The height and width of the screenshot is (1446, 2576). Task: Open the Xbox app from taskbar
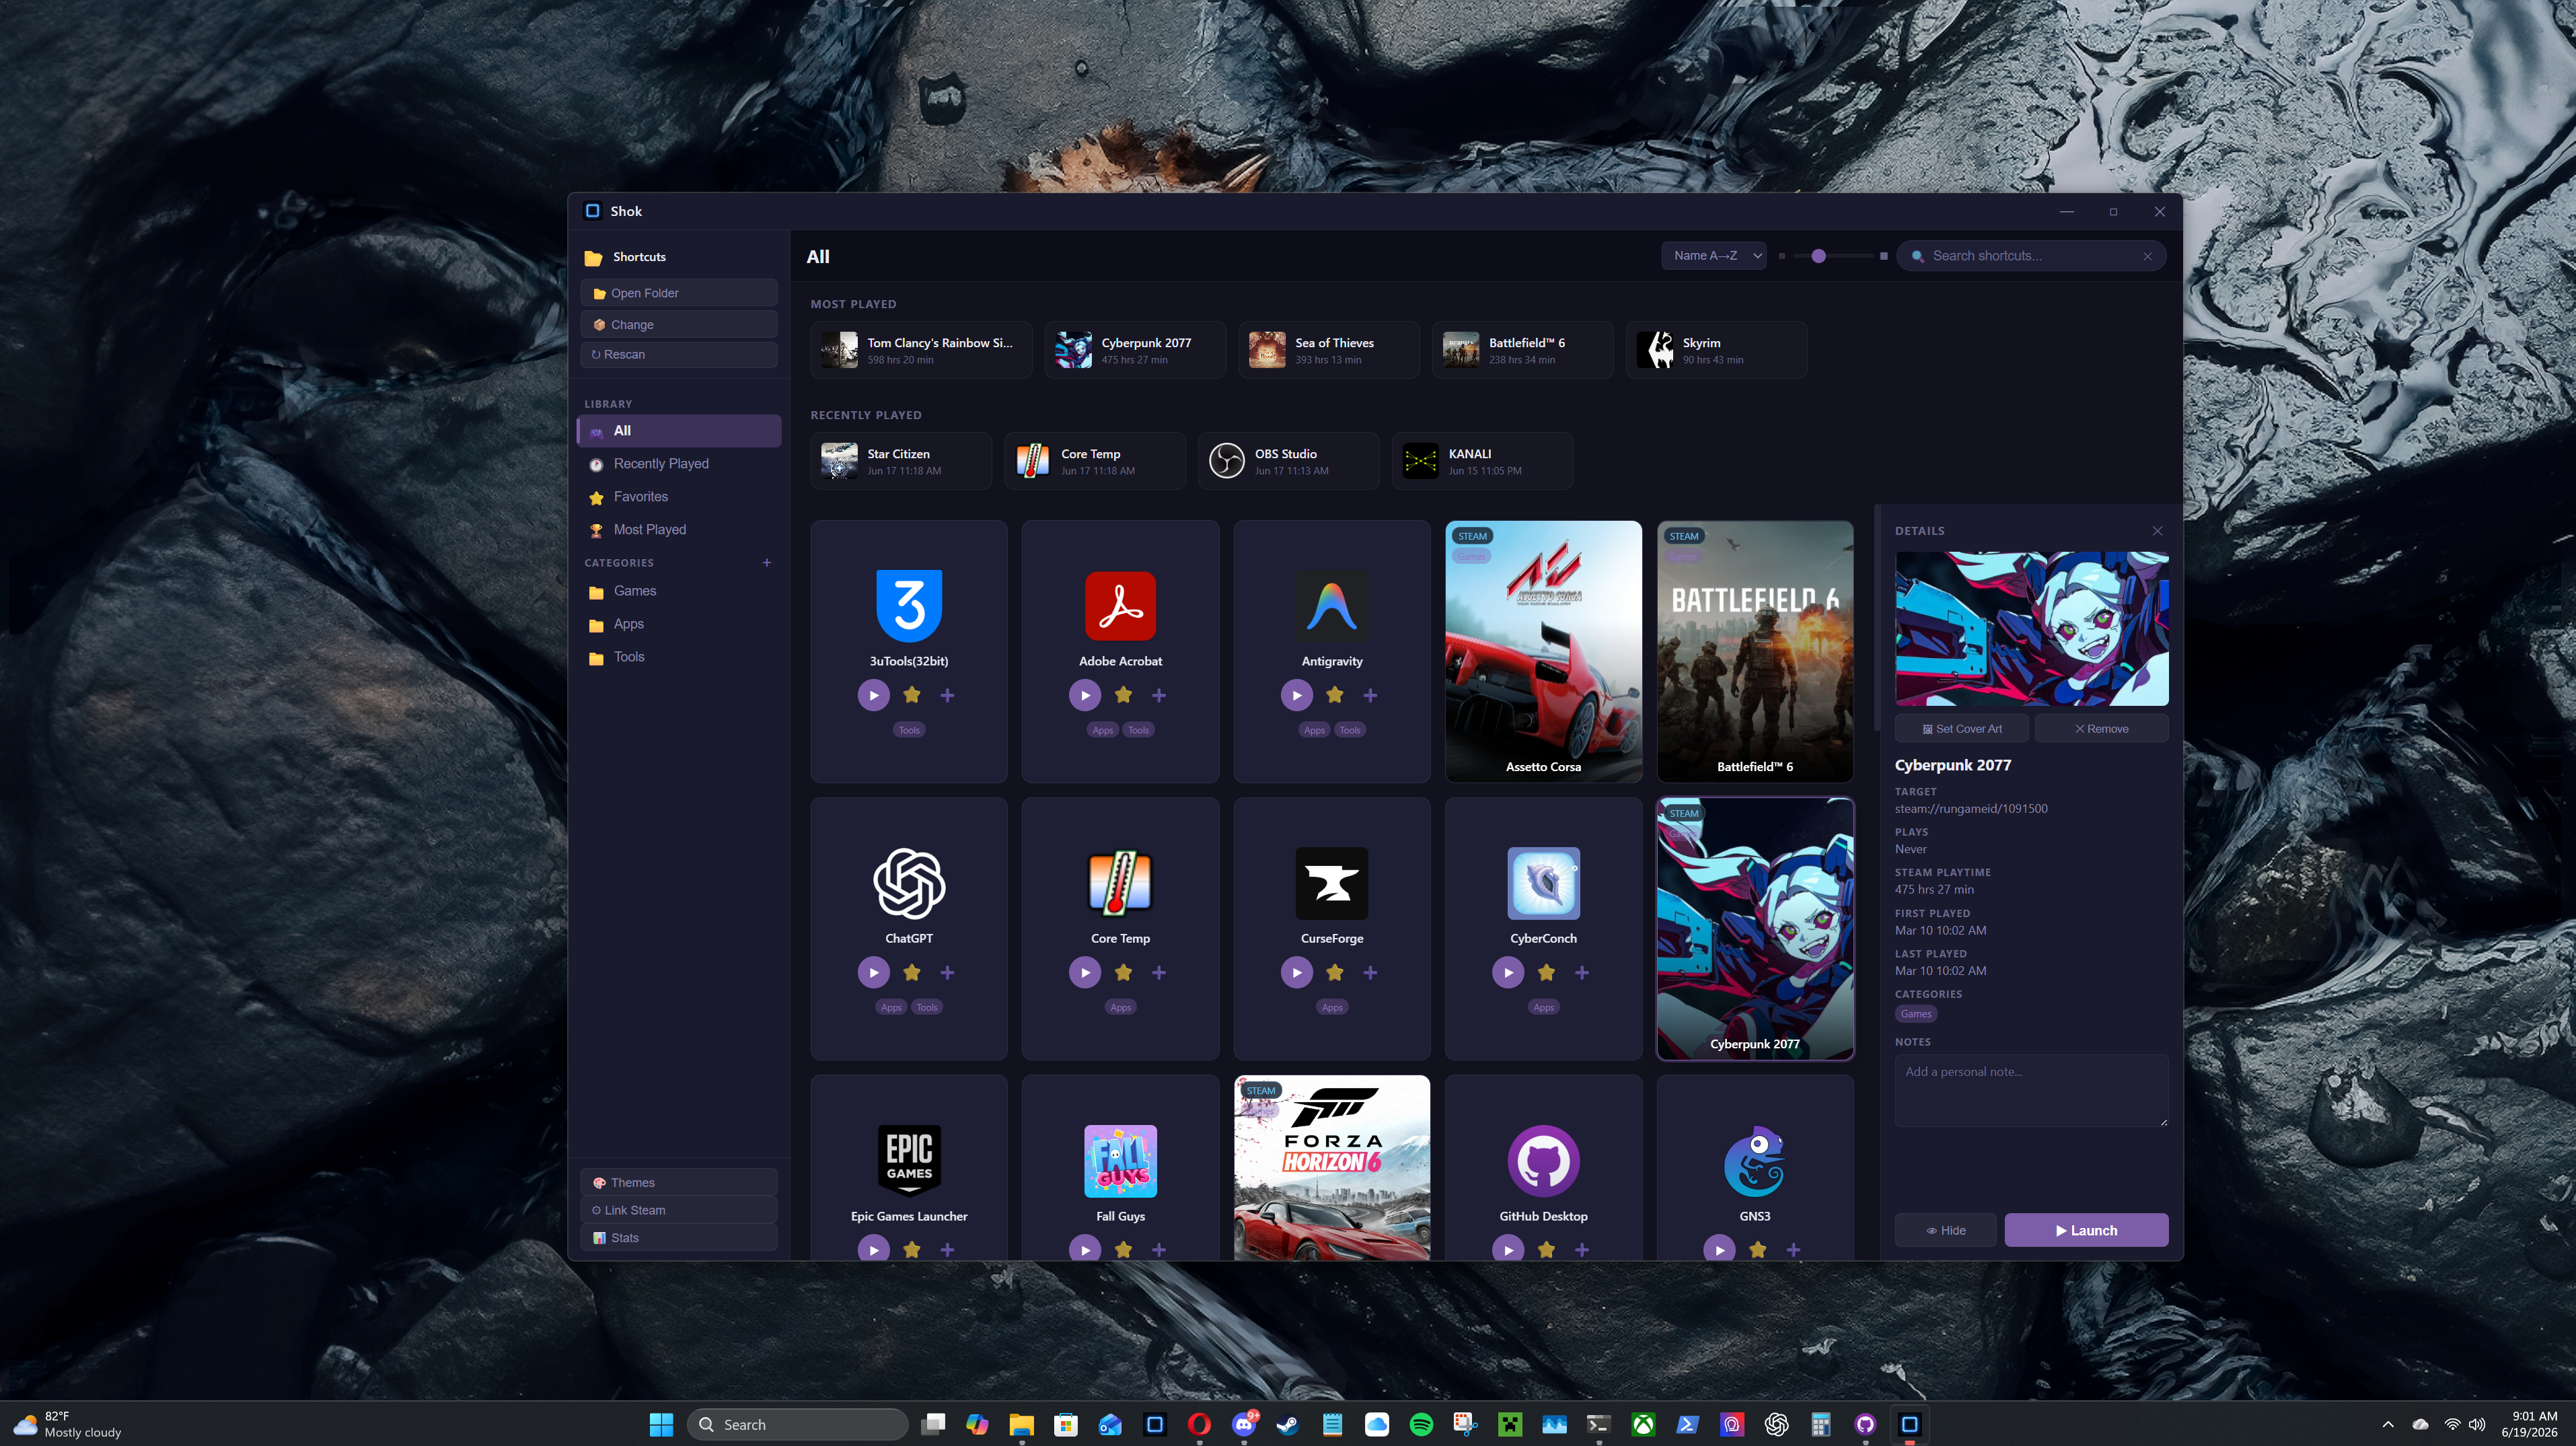click(x=1643, y=1424)
